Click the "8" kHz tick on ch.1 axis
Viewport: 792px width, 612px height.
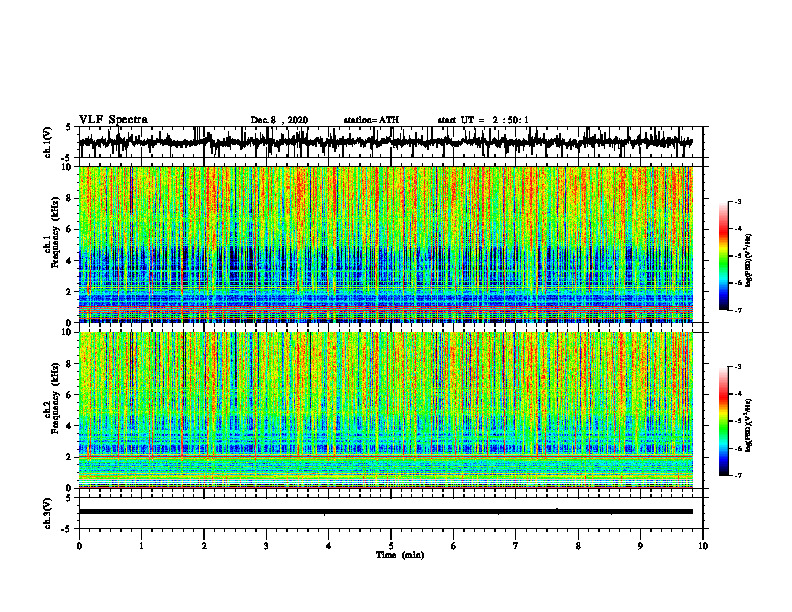coord(70,198)
